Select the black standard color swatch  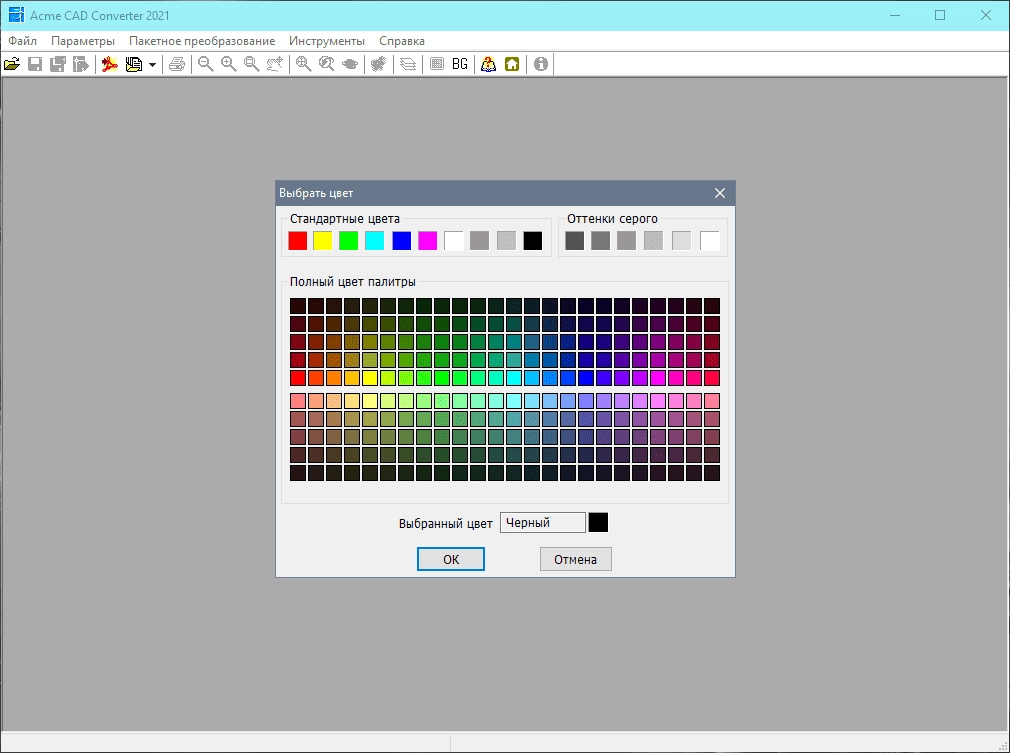(533, 241)
